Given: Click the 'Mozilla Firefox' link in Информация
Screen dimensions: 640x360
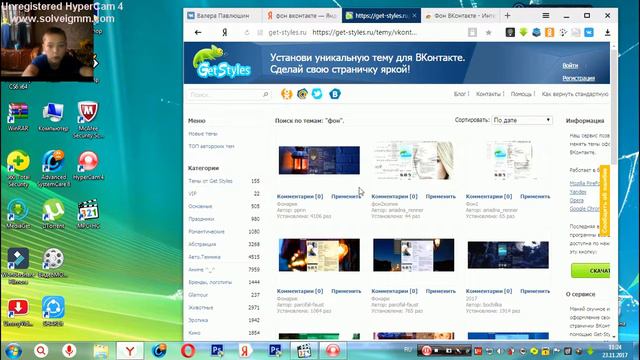Looking at the screenshot, I should (584, 183).
